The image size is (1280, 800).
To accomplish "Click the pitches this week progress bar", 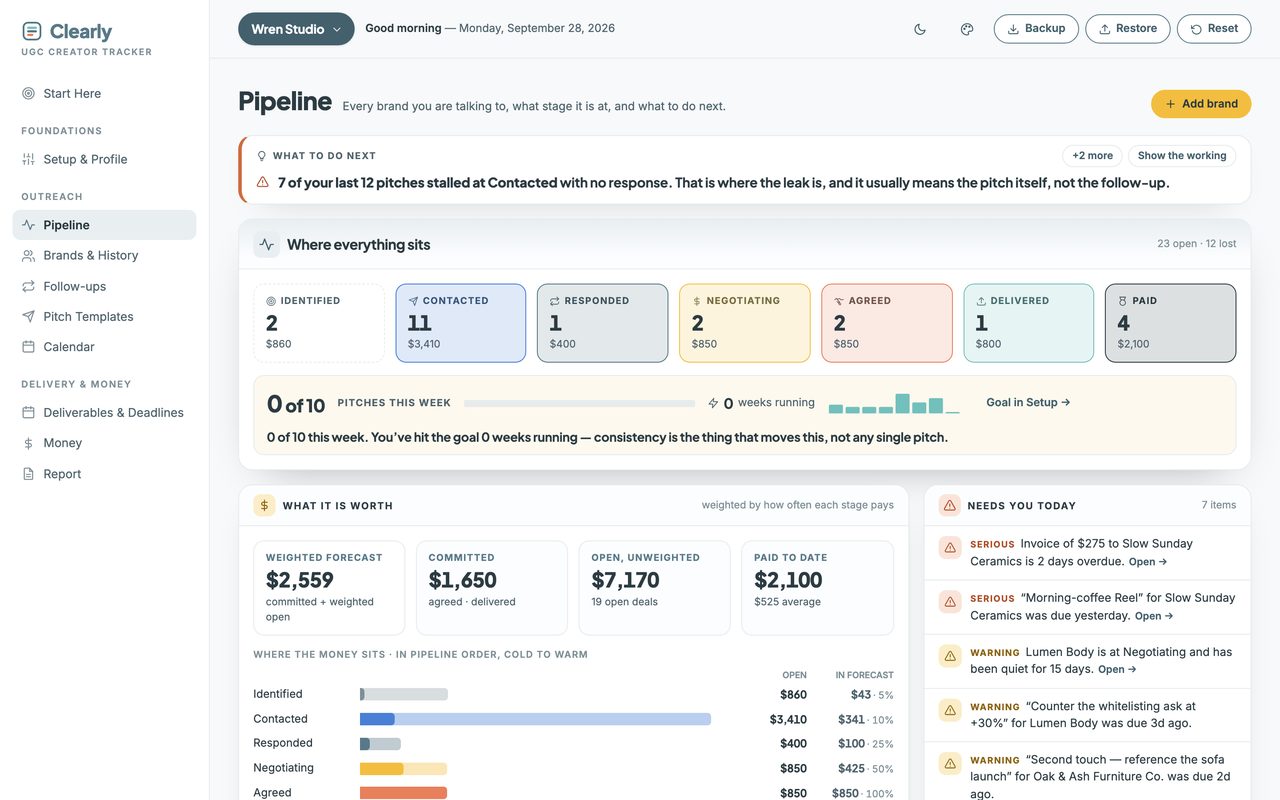I will [579, 403].
